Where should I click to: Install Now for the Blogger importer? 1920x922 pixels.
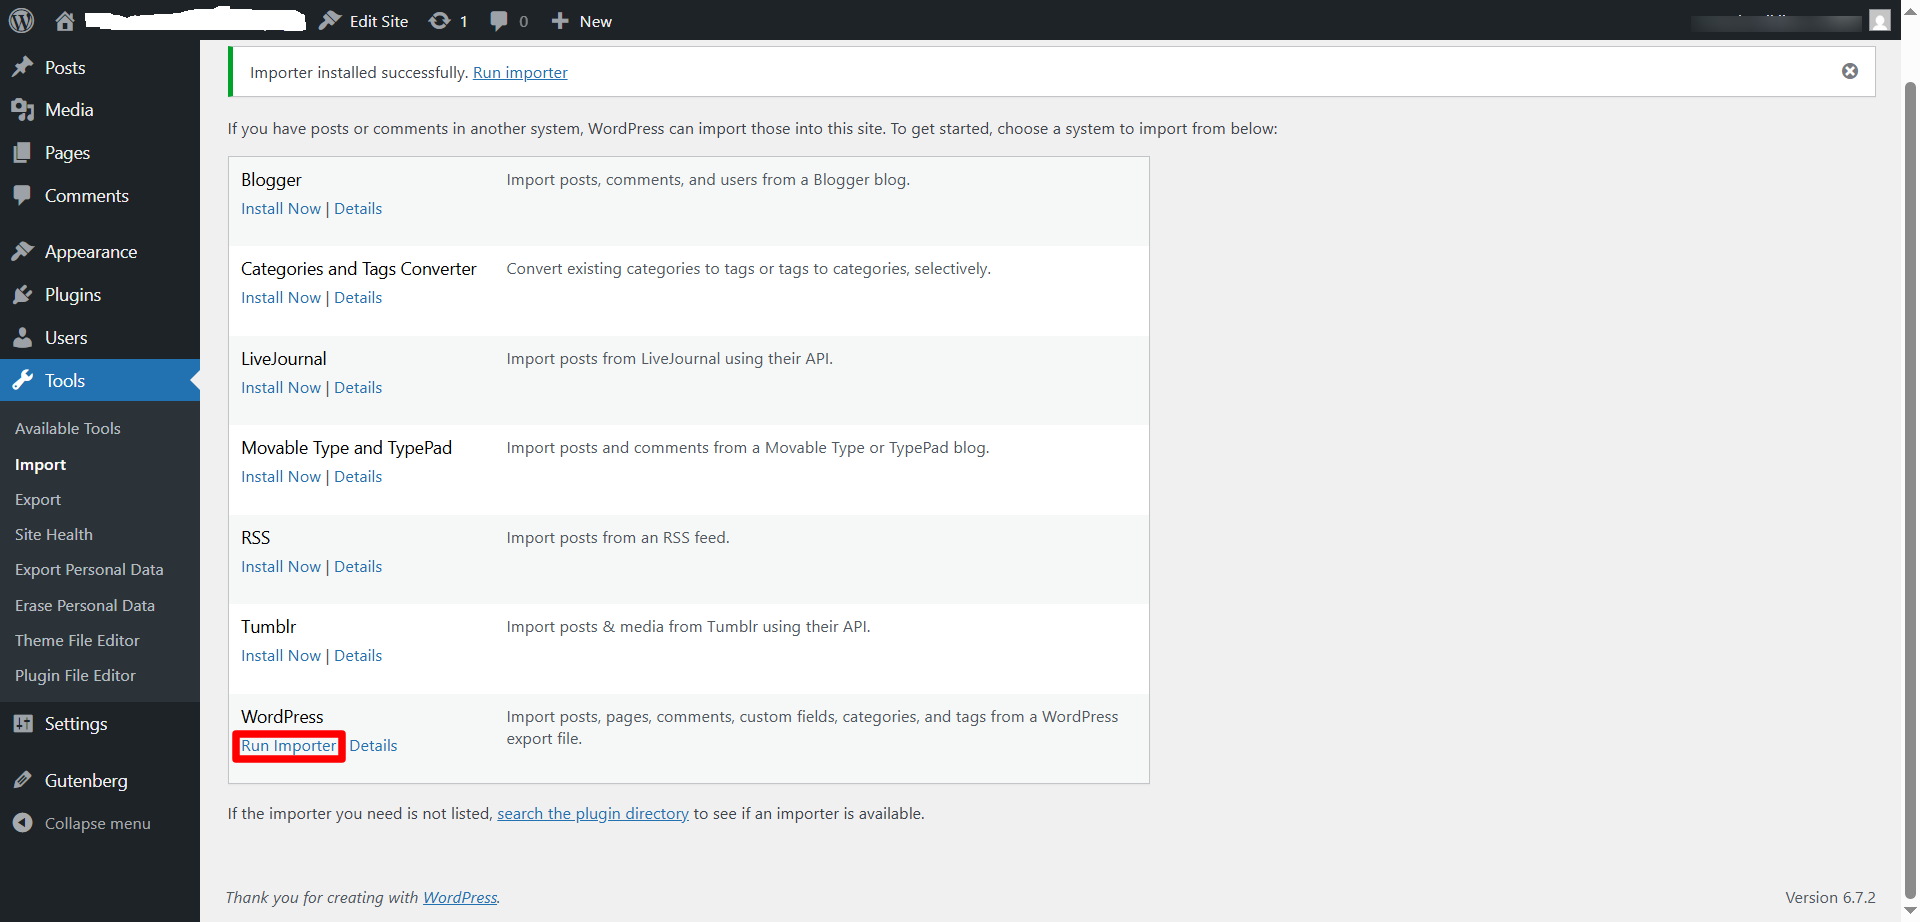tap(280, 208)
